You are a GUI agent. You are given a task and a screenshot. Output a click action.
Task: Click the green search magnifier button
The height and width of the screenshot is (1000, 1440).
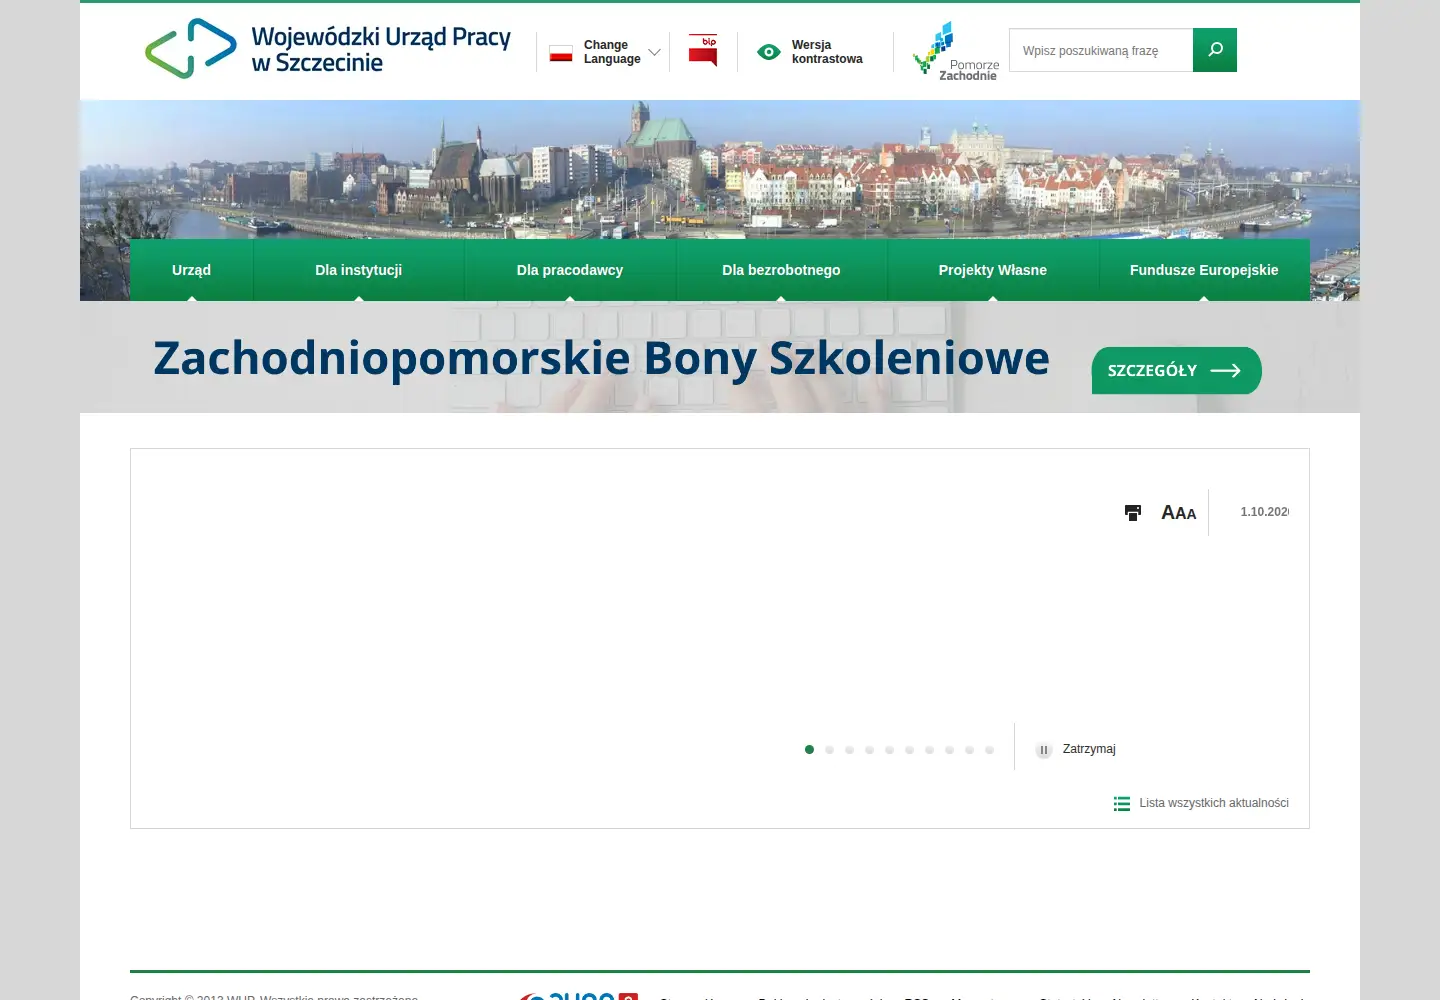pyautogui.click(x=1215, y=50)
